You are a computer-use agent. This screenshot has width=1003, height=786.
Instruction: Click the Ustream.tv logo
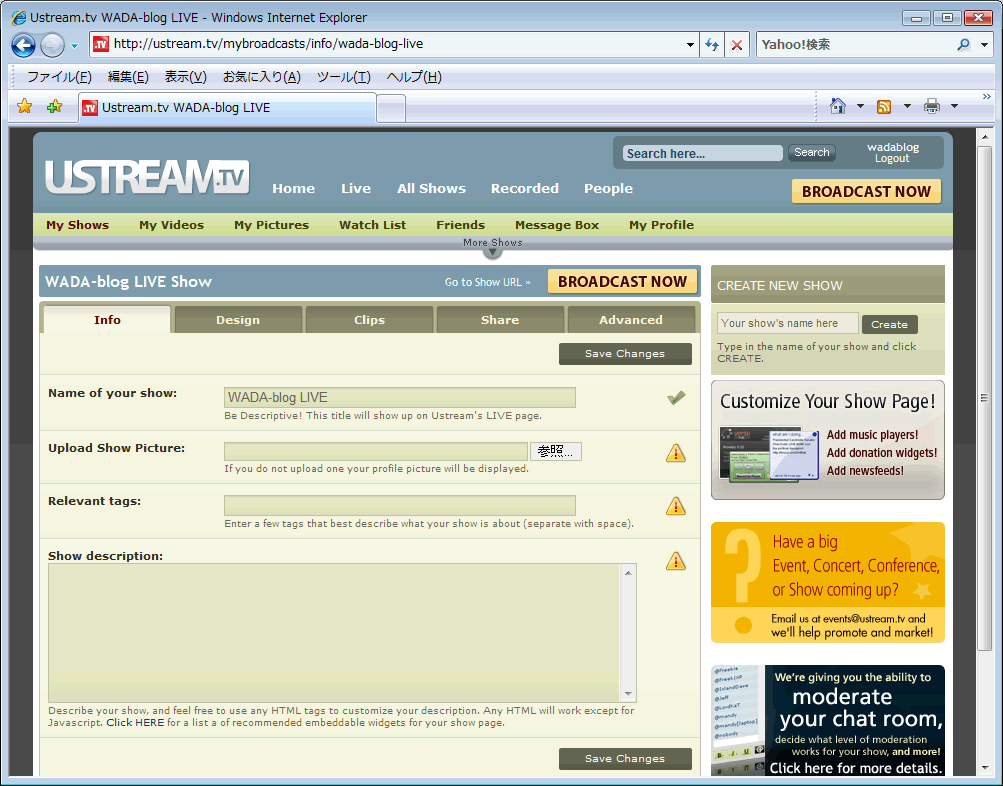[146, 177]
